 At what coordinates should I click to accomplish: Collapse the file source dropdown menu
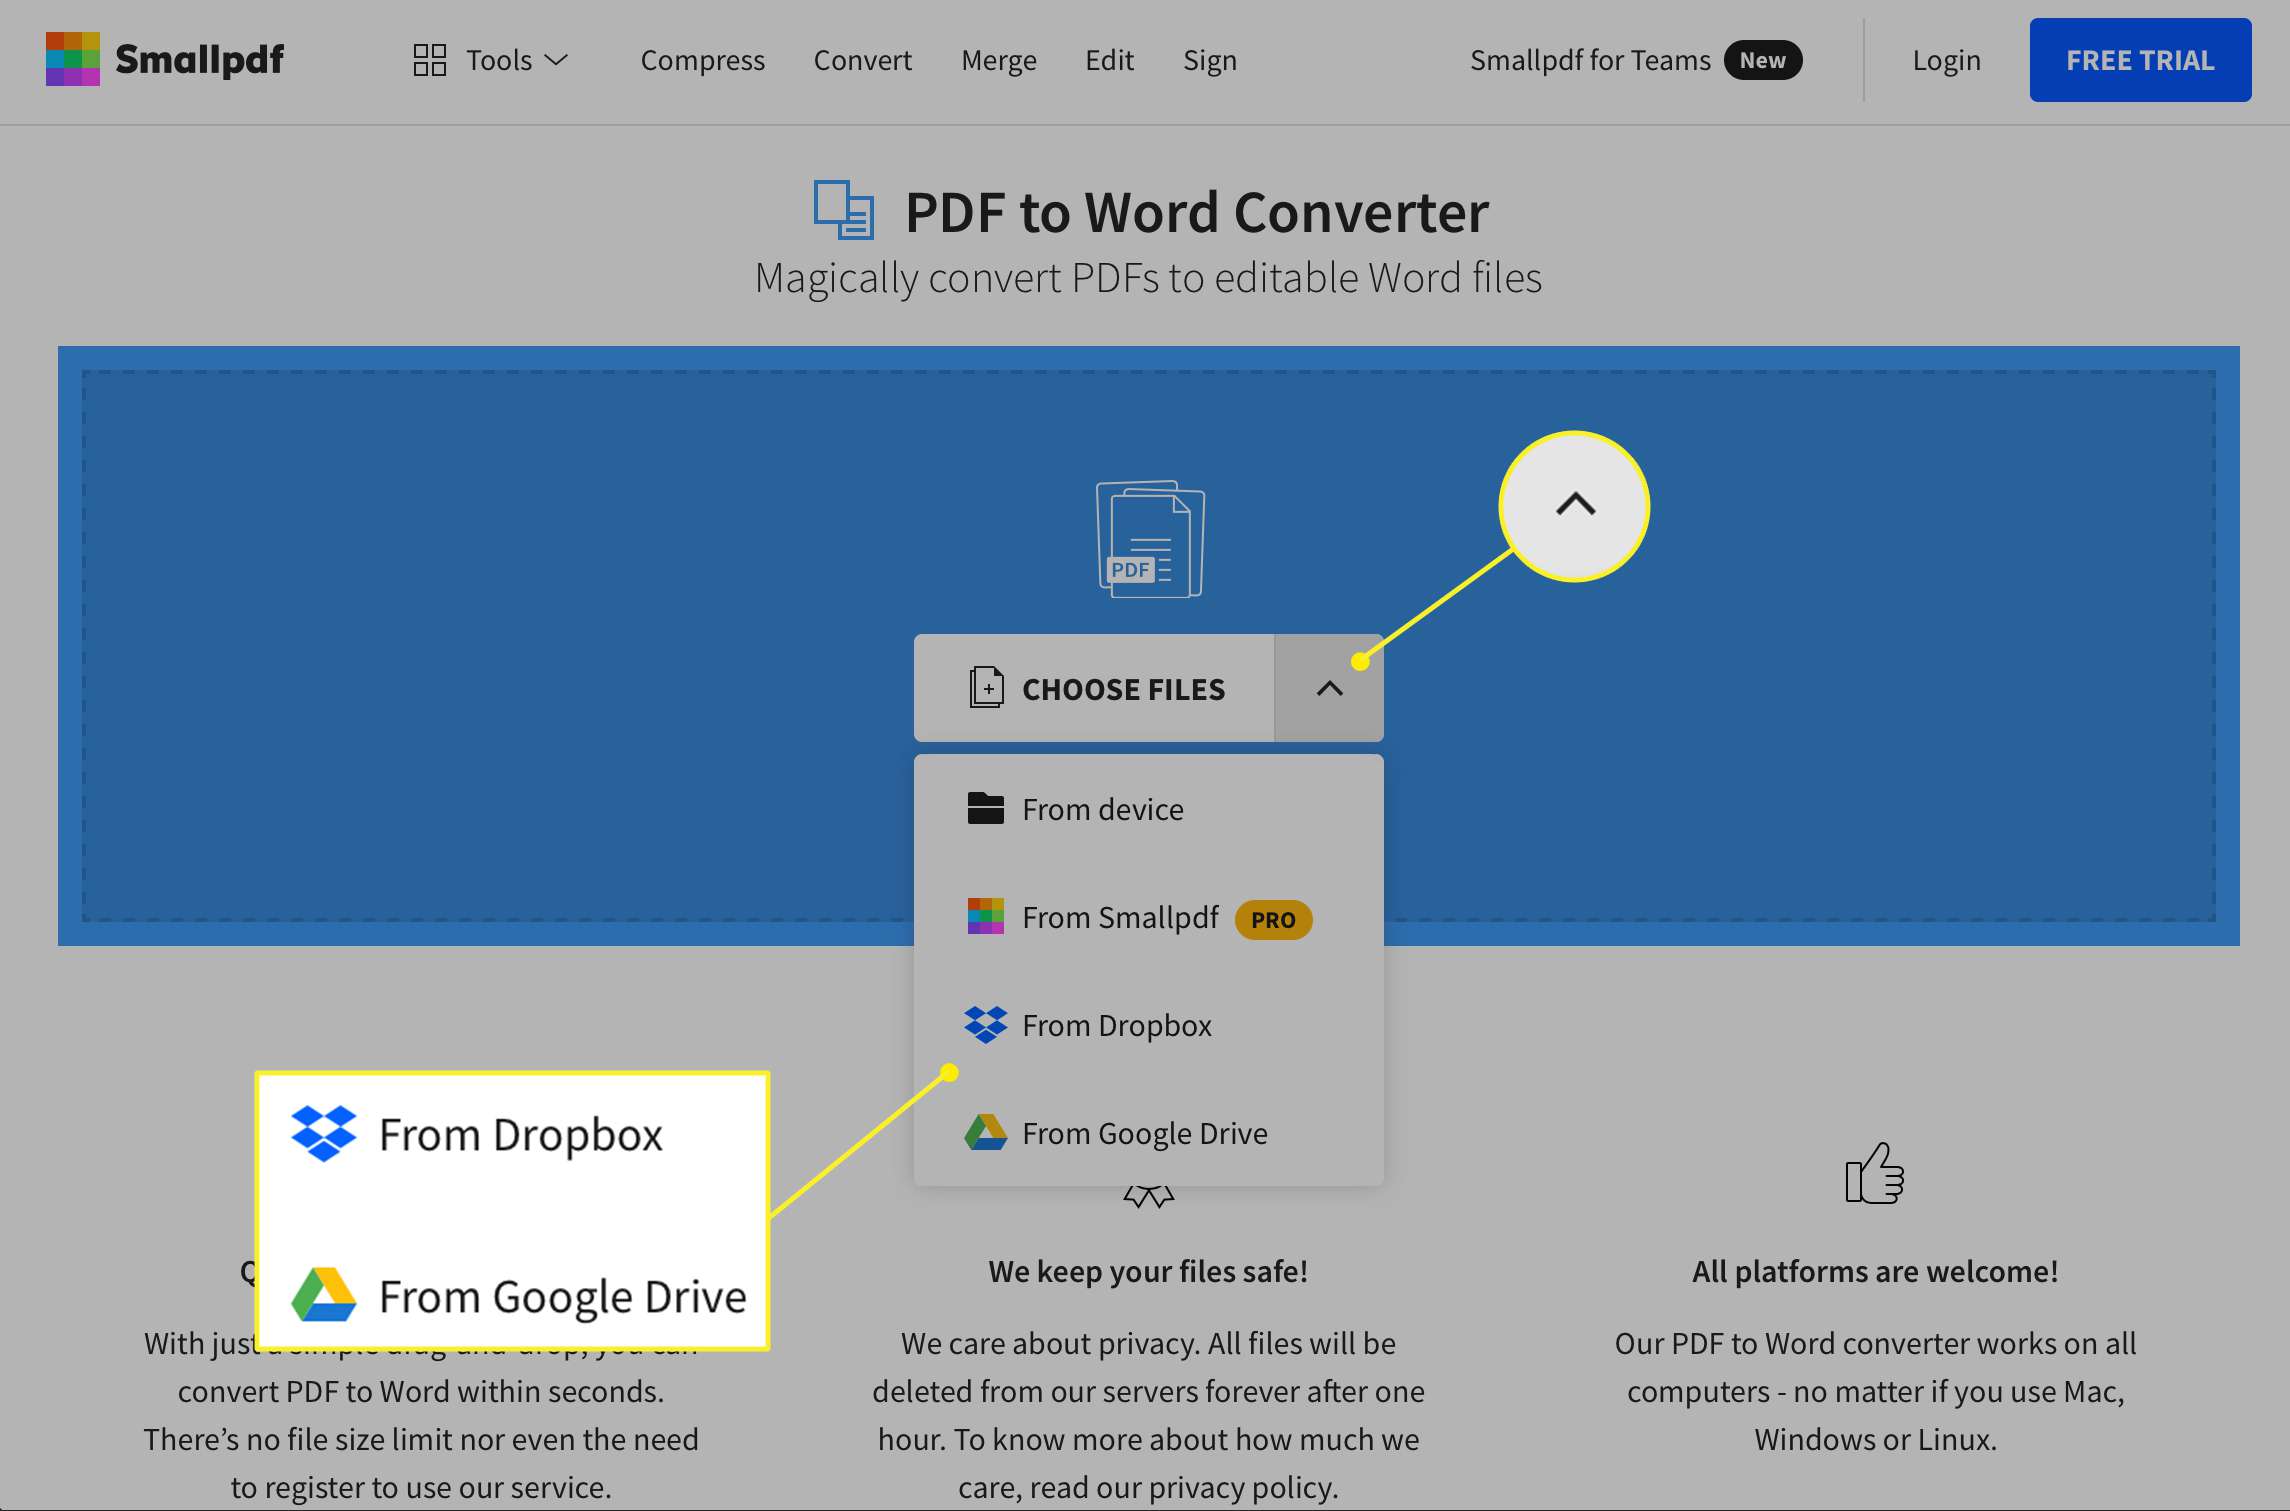1329,686
